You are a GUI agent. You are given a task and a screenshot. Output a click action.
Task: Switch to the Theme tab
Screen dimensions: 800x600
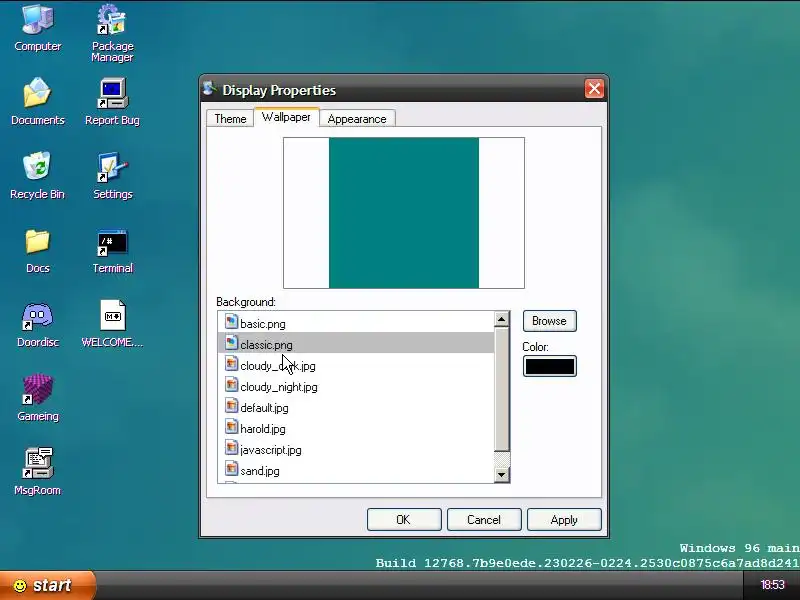[230, 118]
